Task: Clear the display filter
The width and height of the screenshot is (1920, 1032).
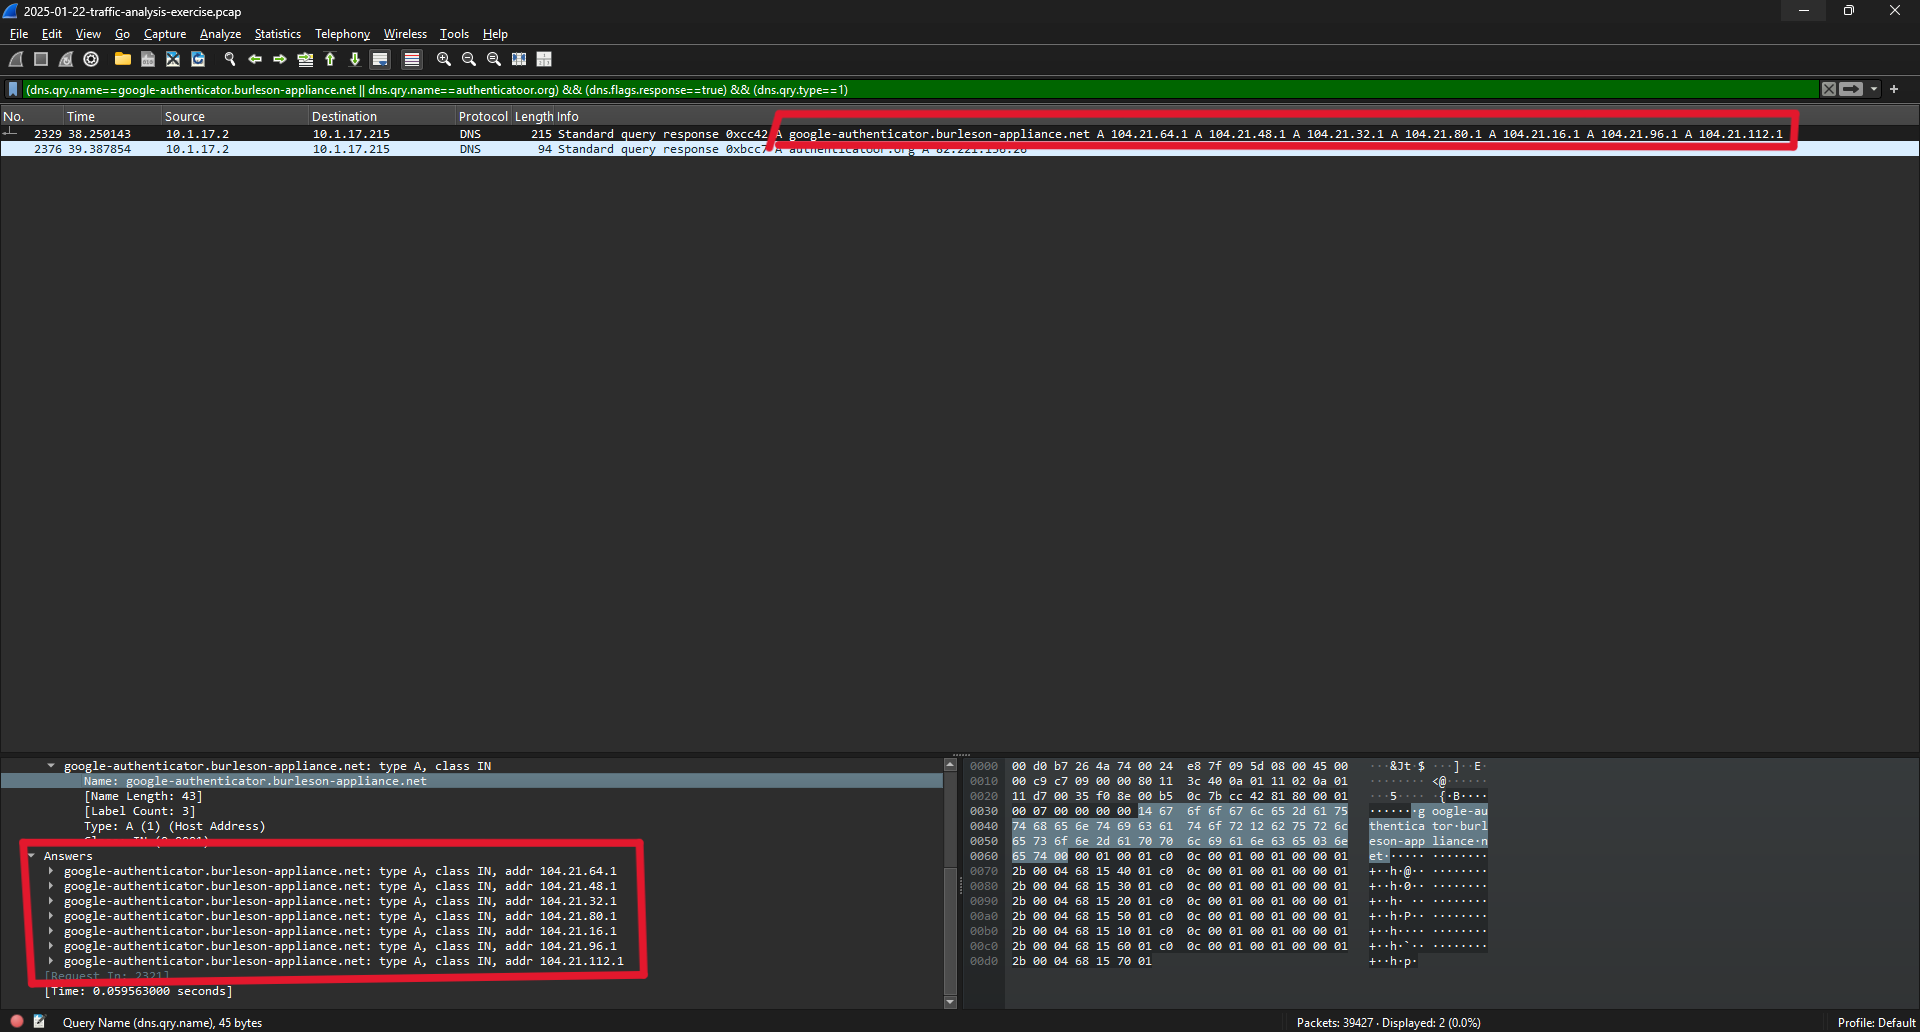Action: click(1829, 90)
